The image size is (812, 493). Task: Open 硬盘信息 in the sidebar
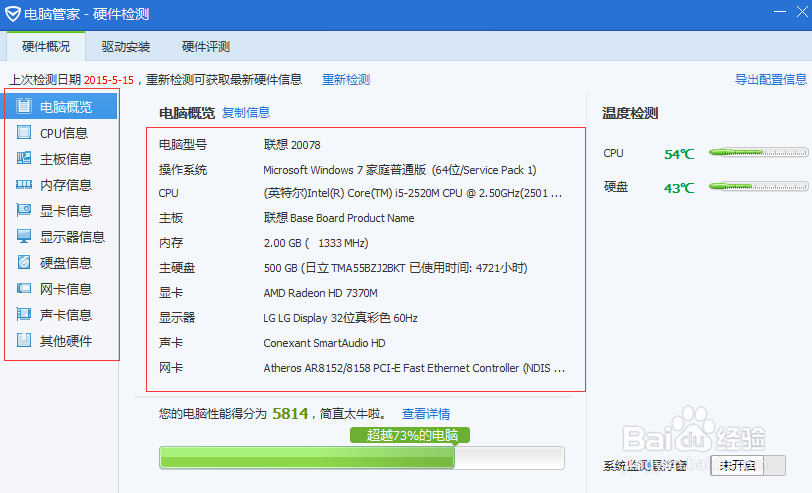coord(66,263)
